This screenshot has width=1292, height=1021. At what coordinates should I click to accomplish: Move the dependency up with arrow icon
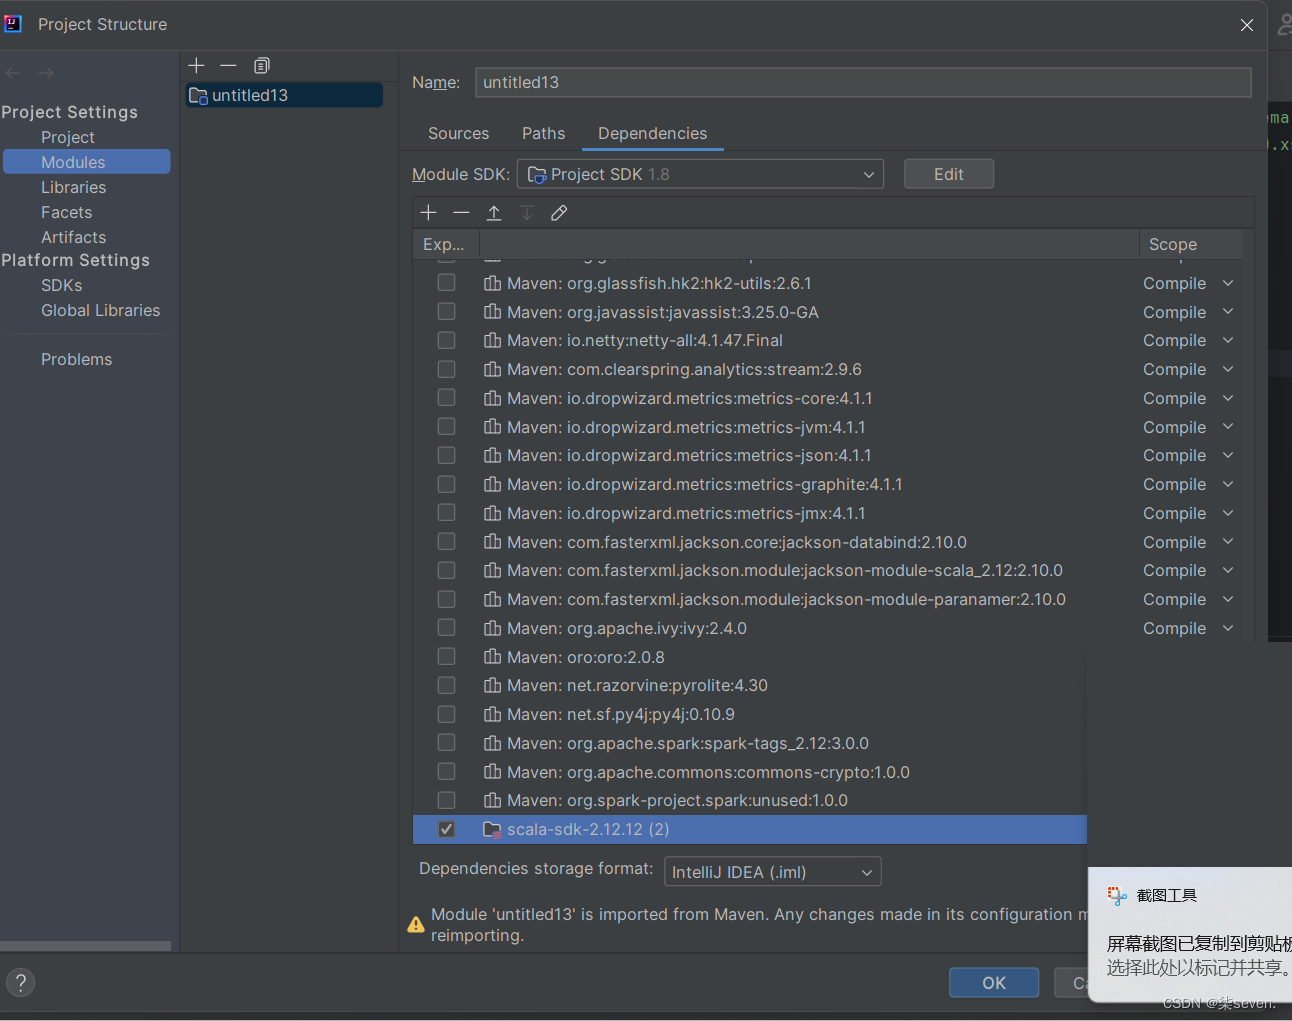(494, 212)
